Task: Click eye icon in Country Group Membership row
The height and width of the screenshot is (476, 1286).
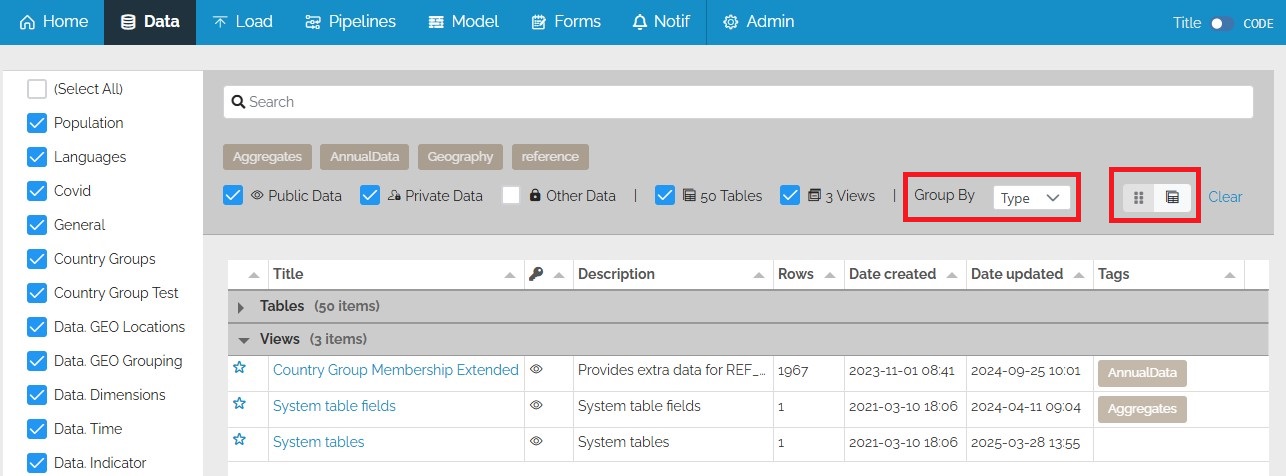Action: coord(537,370)
